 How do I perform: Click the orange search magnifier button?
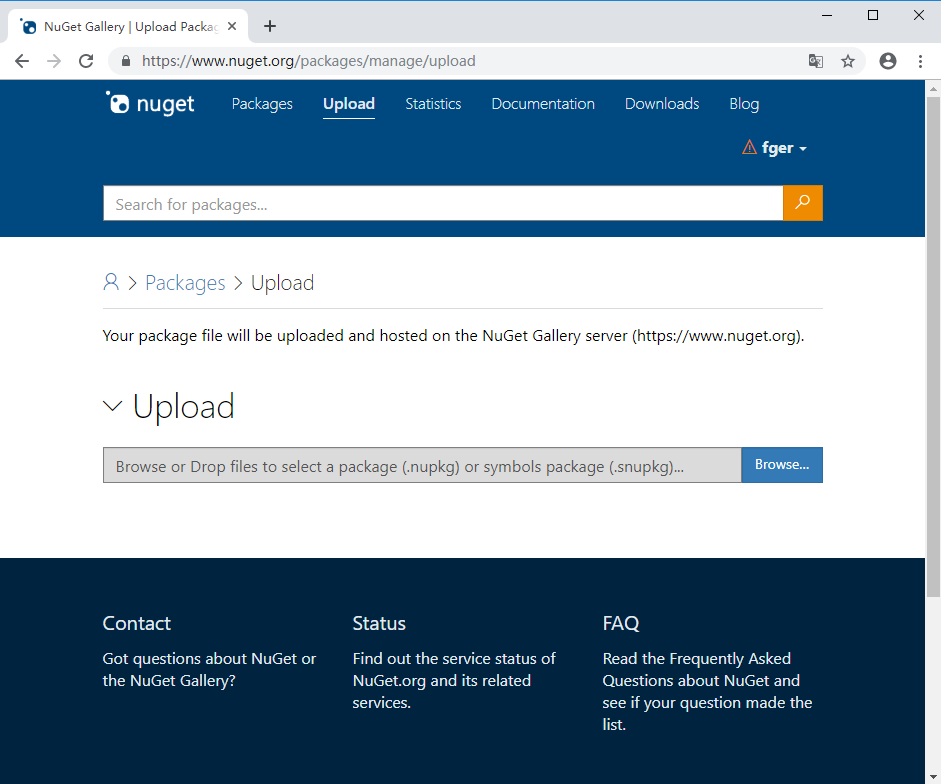802,203
